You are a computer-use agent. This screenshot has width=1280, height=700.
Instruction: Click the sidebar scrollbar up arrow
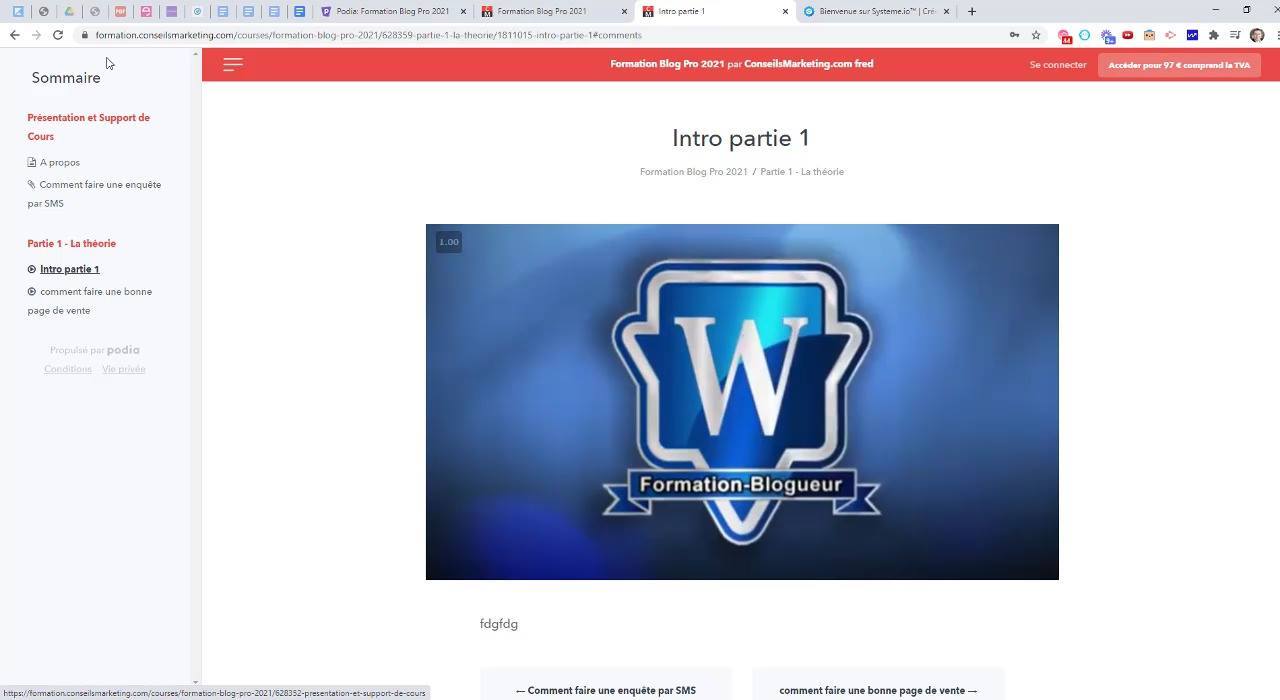click(195, 54)
